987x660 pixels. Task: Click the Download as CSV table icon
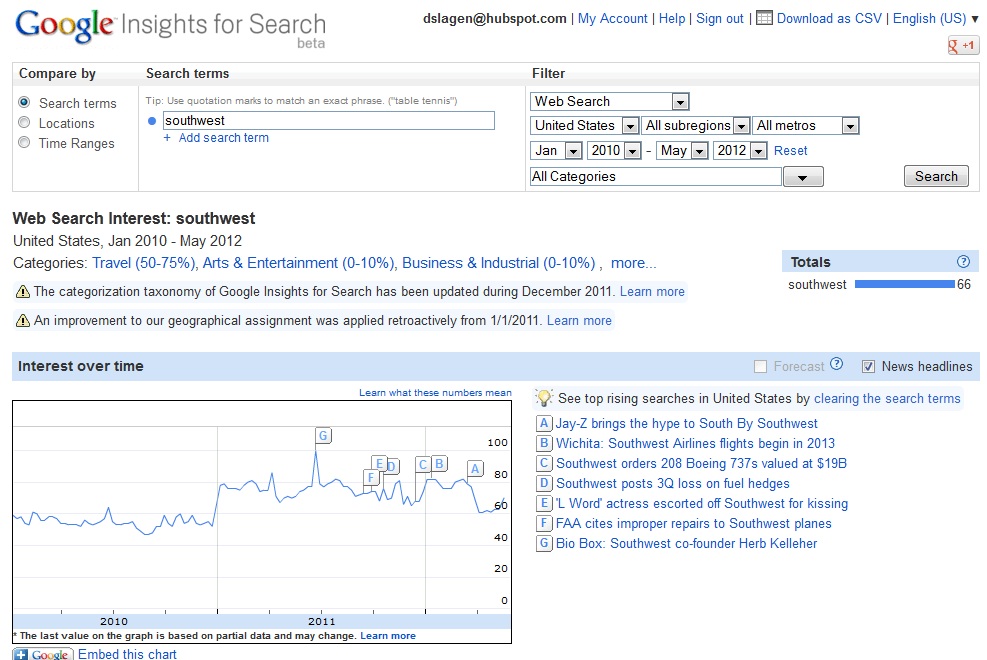764,18
